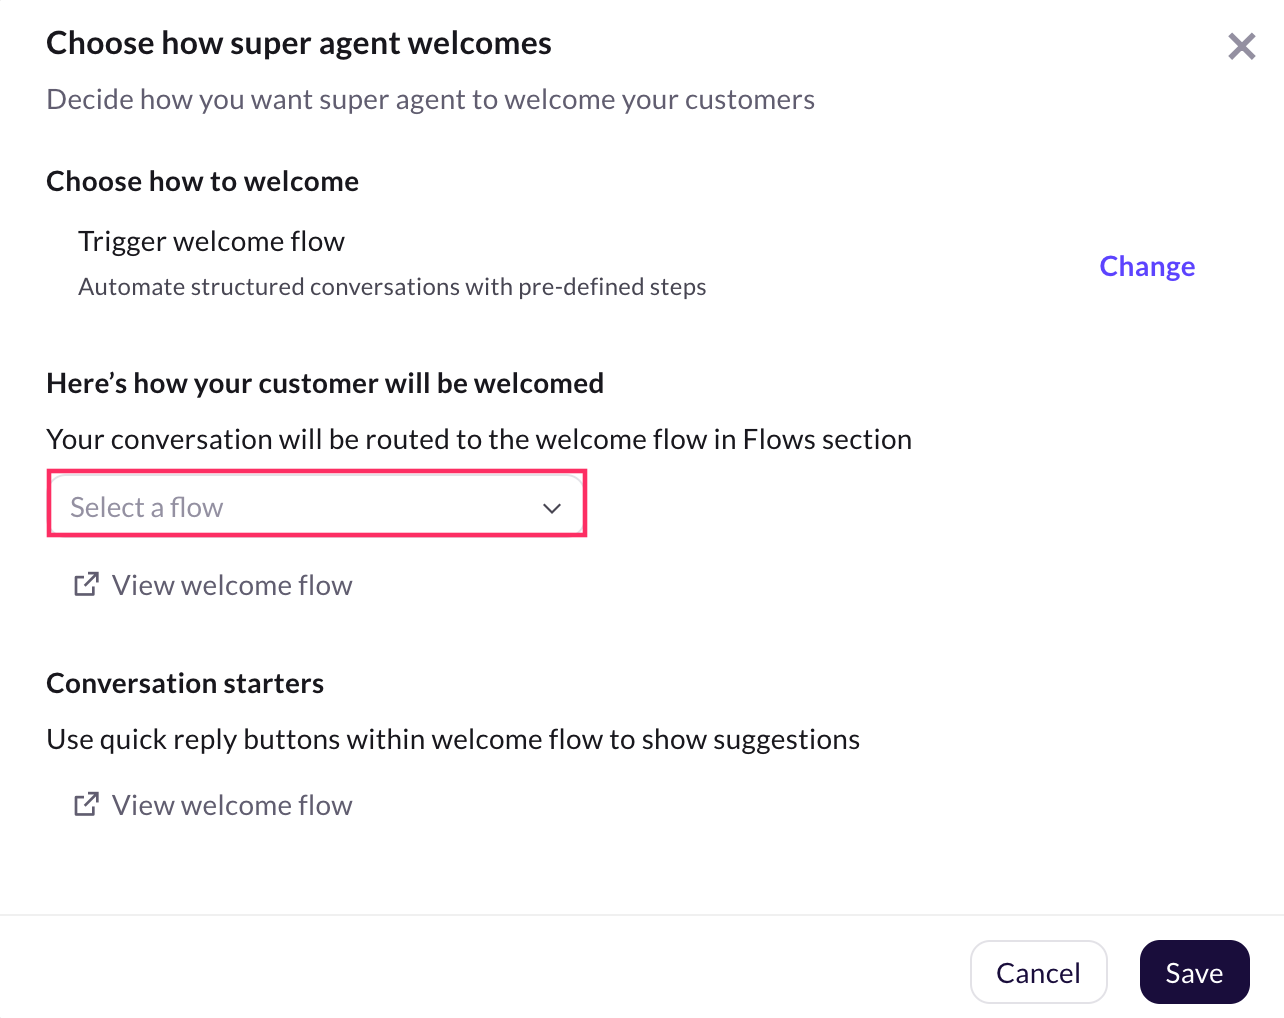Image resolution: width=1284 pixels, height=1018 pixels.
Task: Click the Change link for welcome method
Action: [x=1147, y=266]
